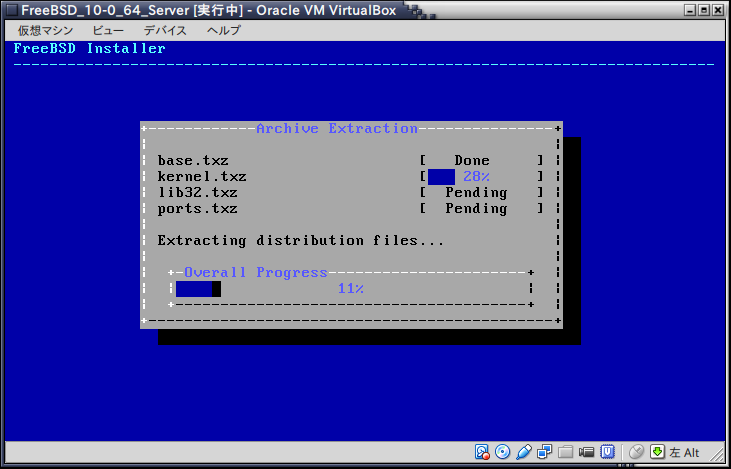
Task: Click the CPU virtualization status icon
Action: point(607,451)
